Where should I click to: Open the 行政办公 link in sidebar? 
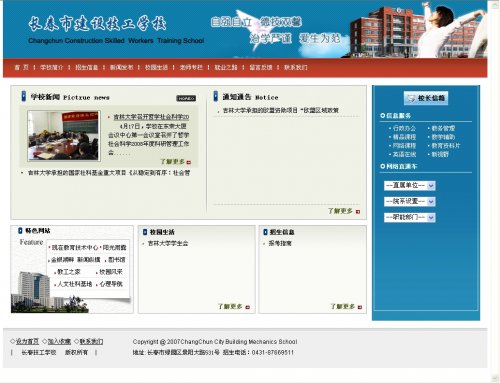pos(404,128)
